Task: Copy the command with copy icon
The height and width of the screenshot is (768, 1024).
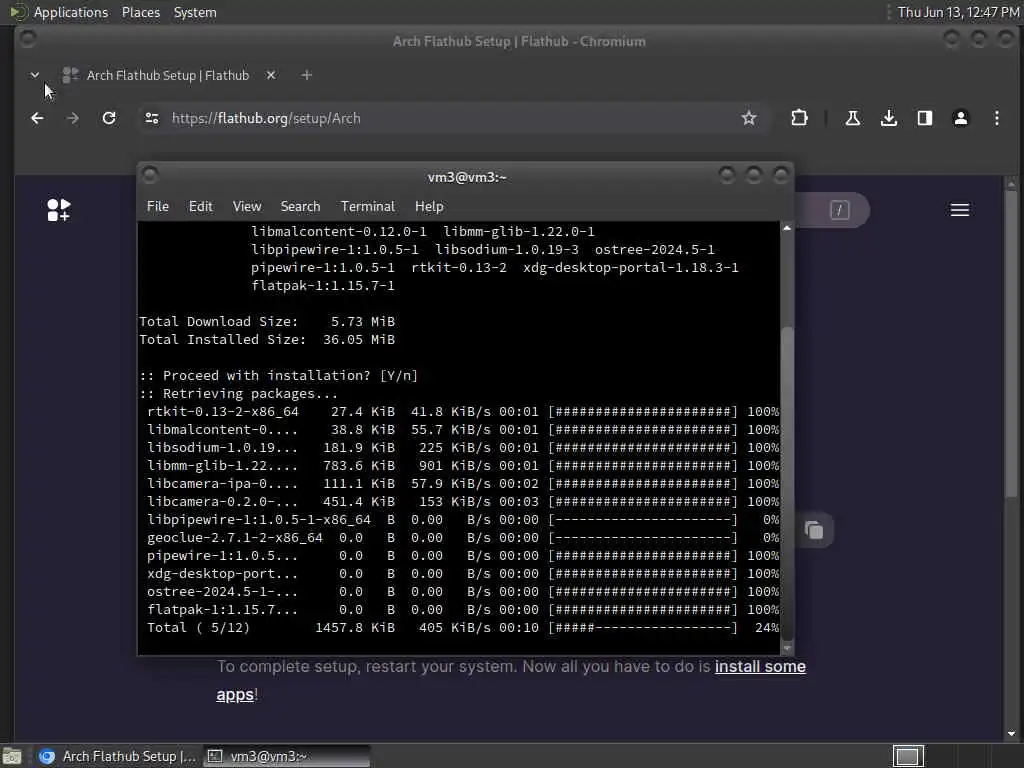Action: (x=814, y=530)
